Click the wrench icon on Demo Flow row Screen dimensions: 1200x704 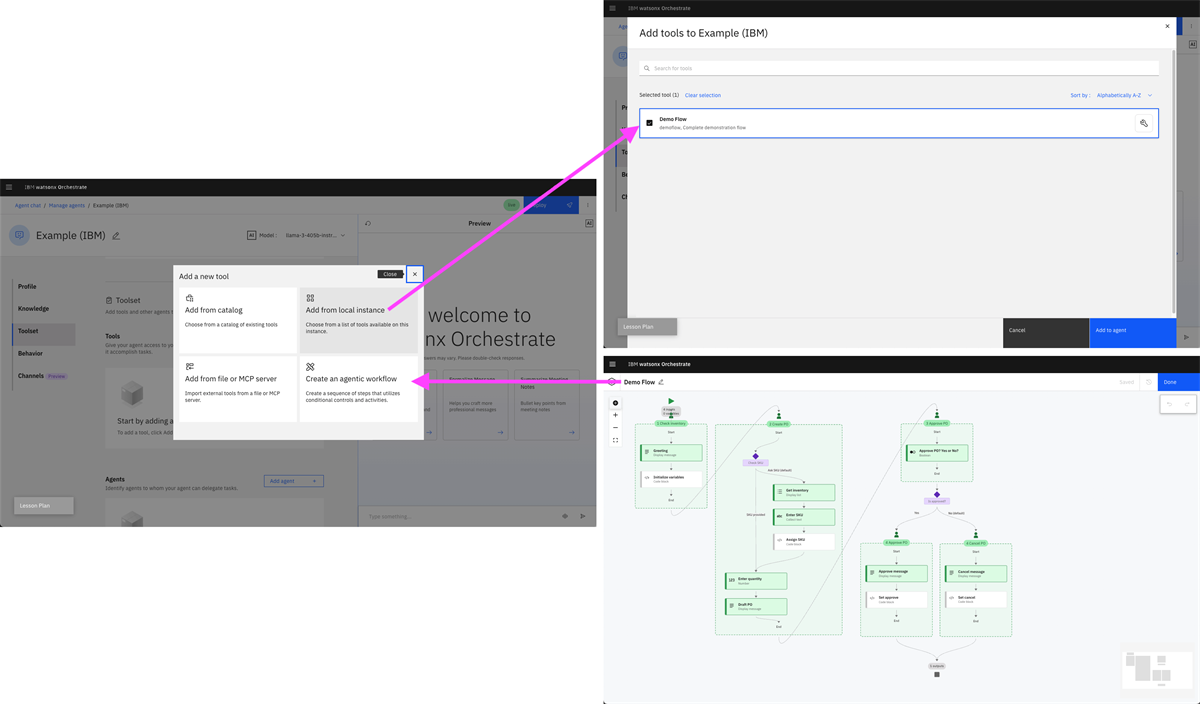point(1144,123)
